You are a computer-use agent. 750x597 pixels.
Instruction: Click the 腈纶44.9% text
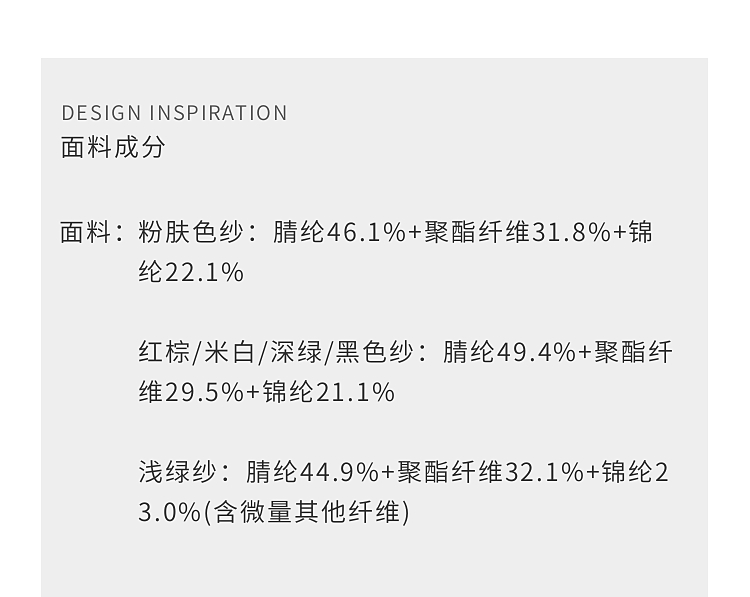(x=312, y=472)
